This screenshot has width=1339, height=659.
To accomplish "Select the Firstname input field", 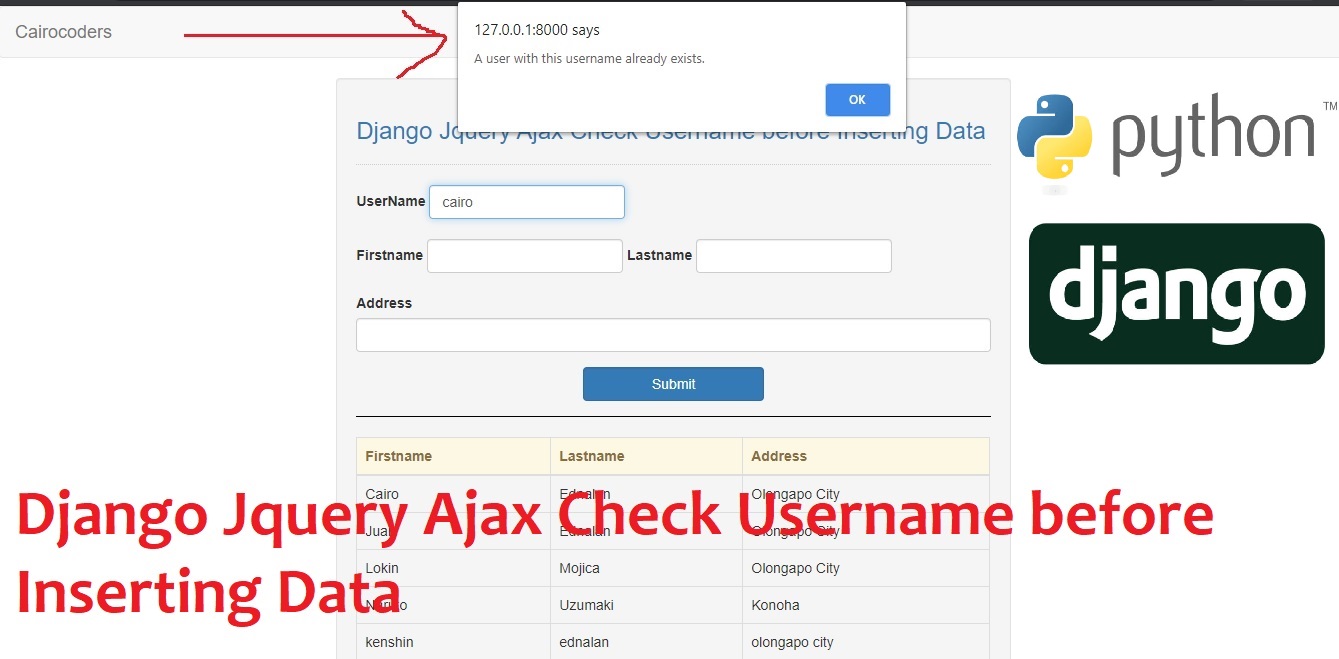I will [524, 255].
